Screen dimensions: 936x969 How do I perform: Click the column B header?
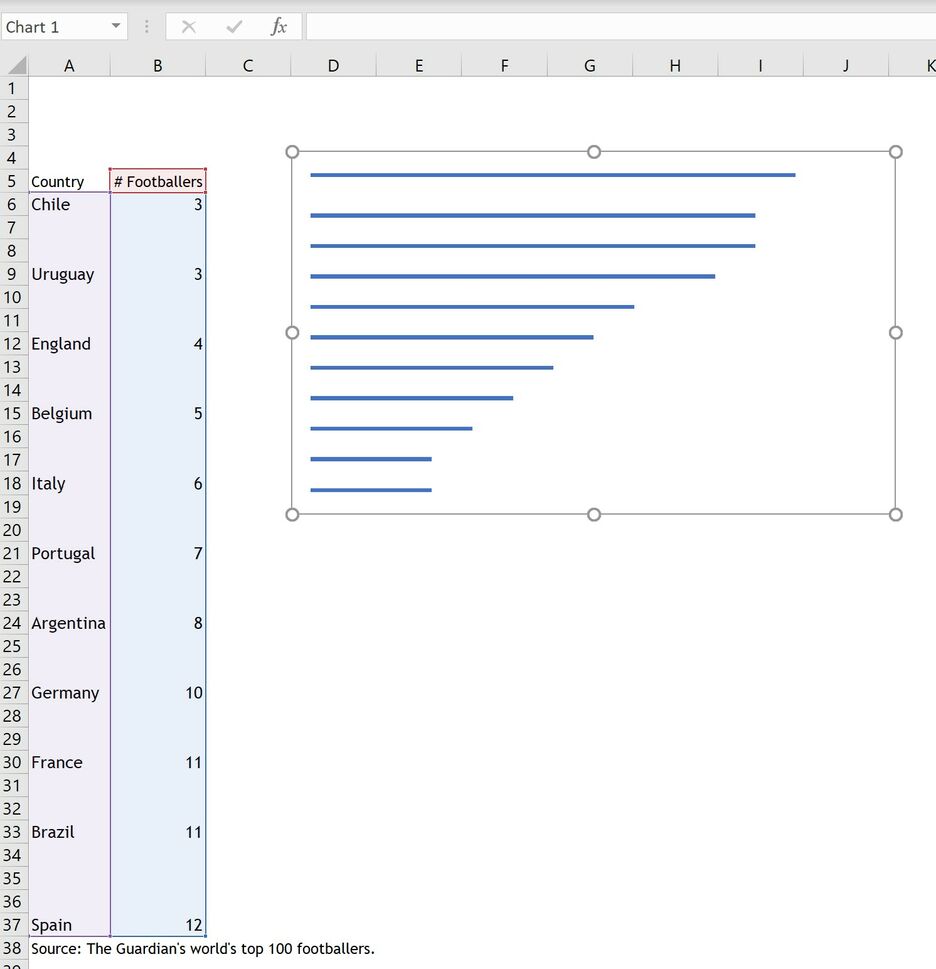pos(157,64)
